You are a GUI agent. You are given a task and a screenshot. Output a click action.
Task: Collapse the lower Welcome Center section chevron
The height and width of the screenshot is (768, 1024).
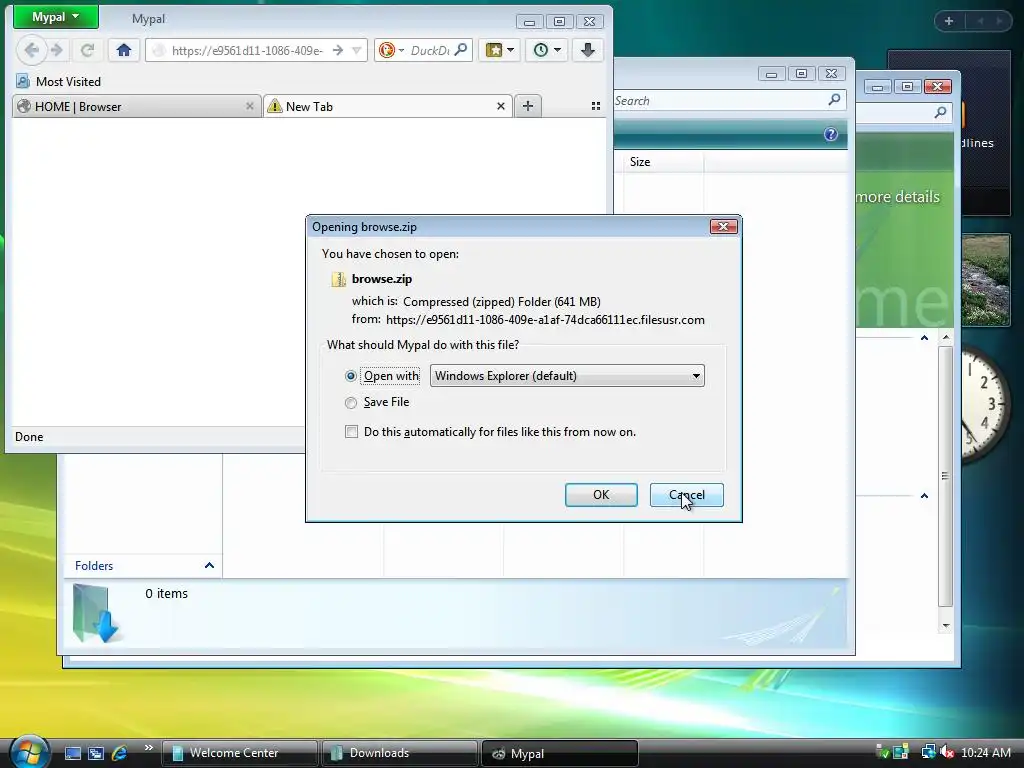point(924,496)
